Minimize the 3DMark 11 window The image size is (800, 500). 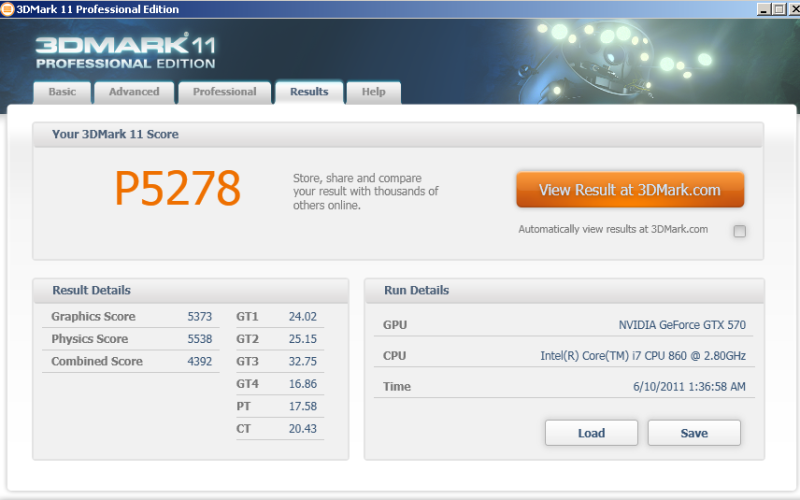pos(764,9)
